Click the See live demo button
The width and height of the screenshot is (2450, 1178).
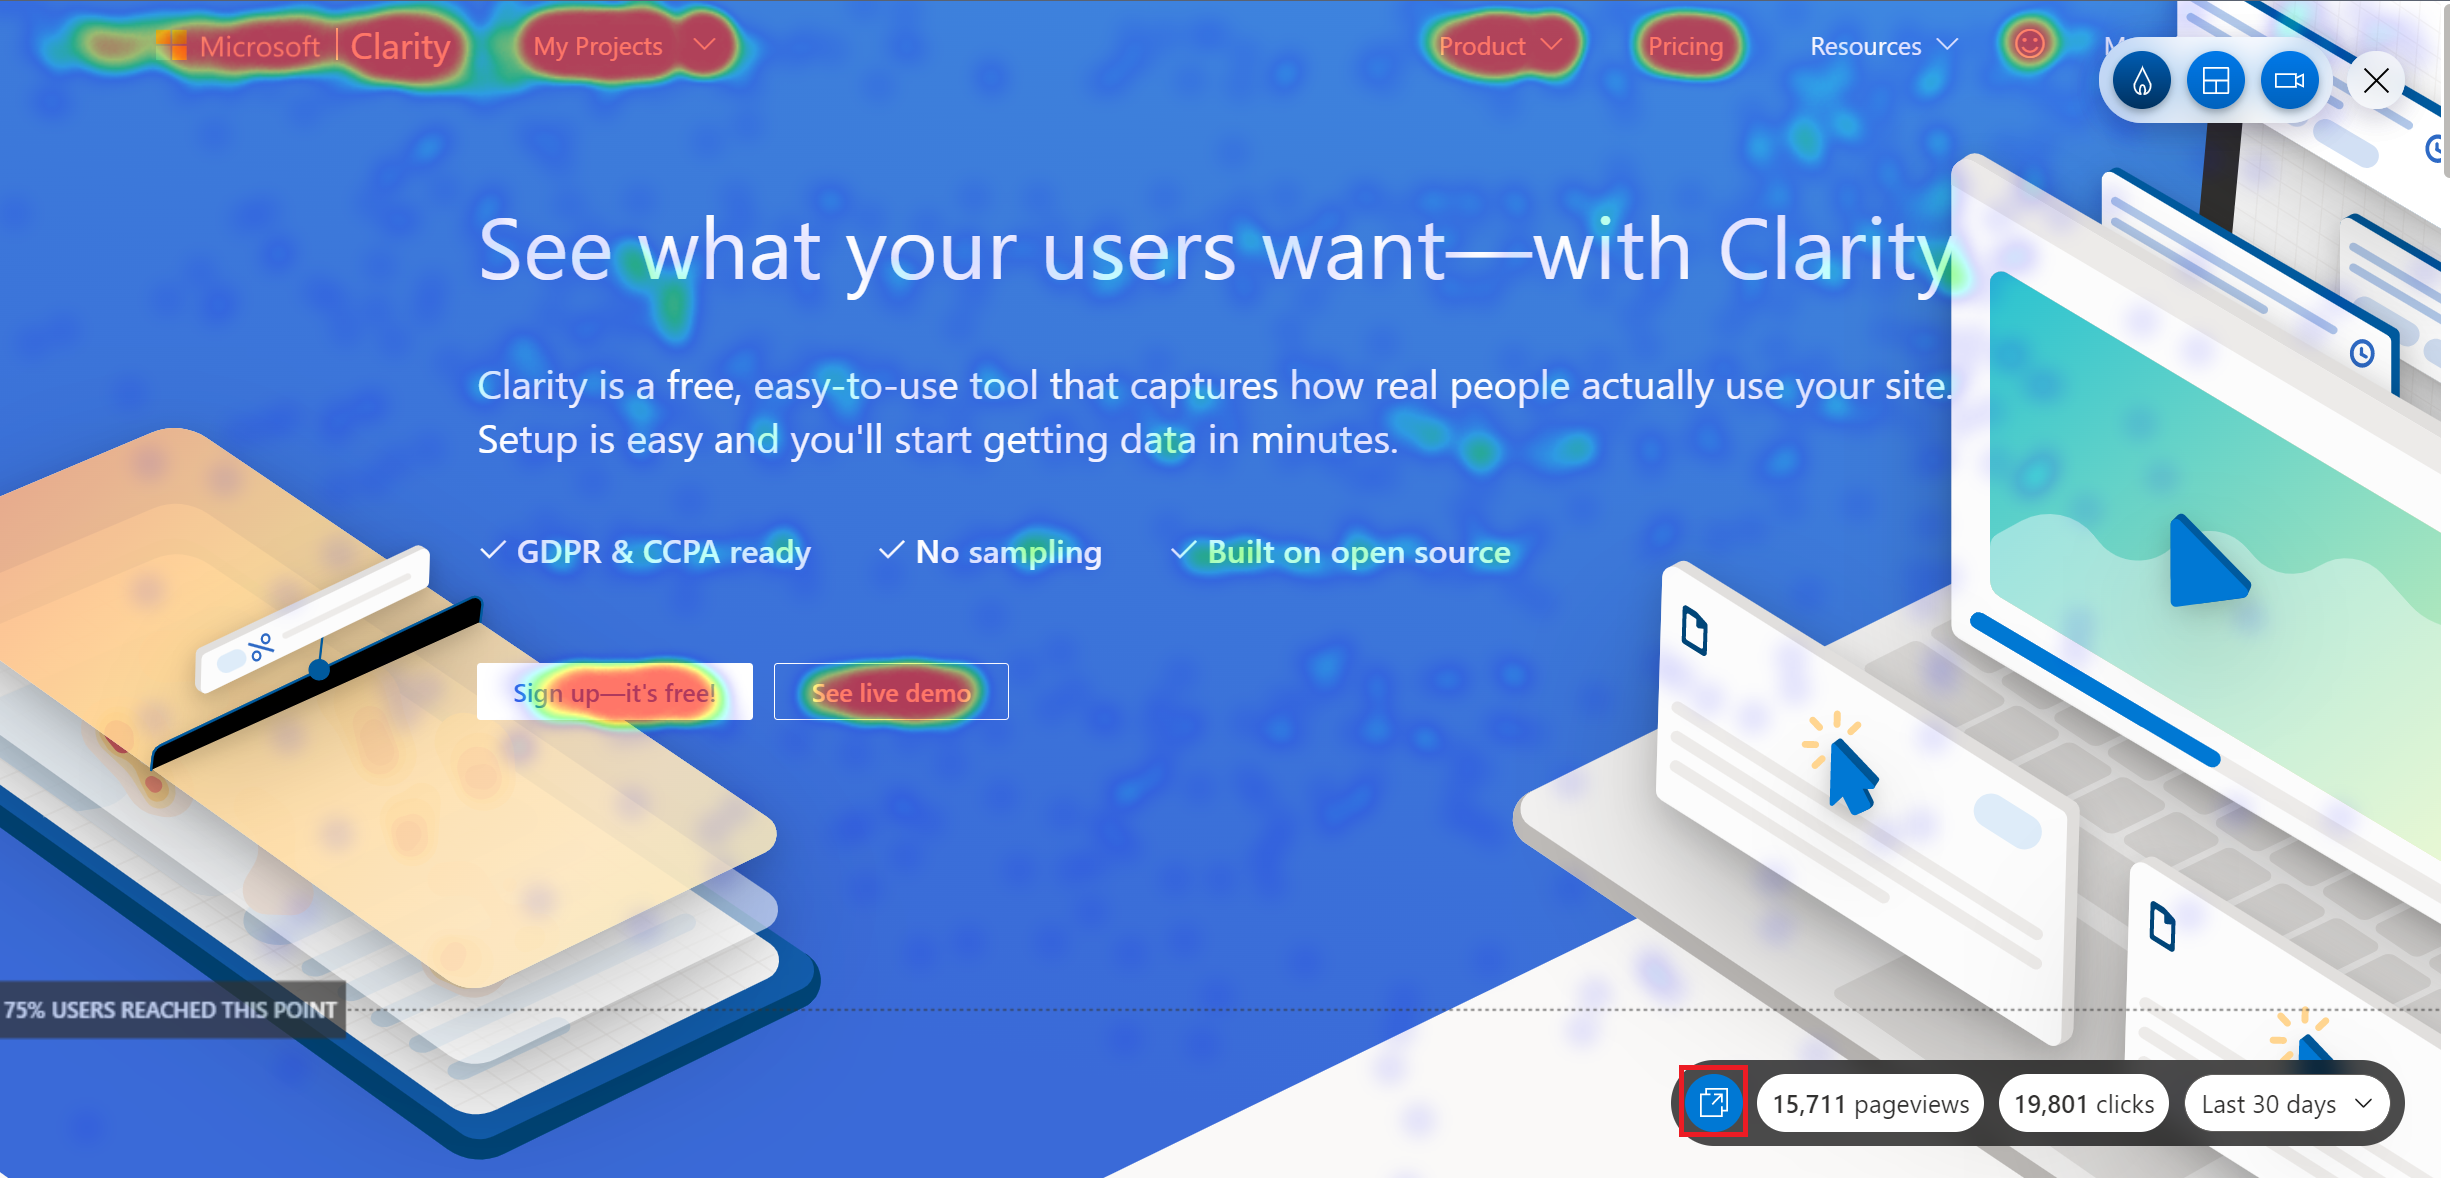tap(889, 692)
